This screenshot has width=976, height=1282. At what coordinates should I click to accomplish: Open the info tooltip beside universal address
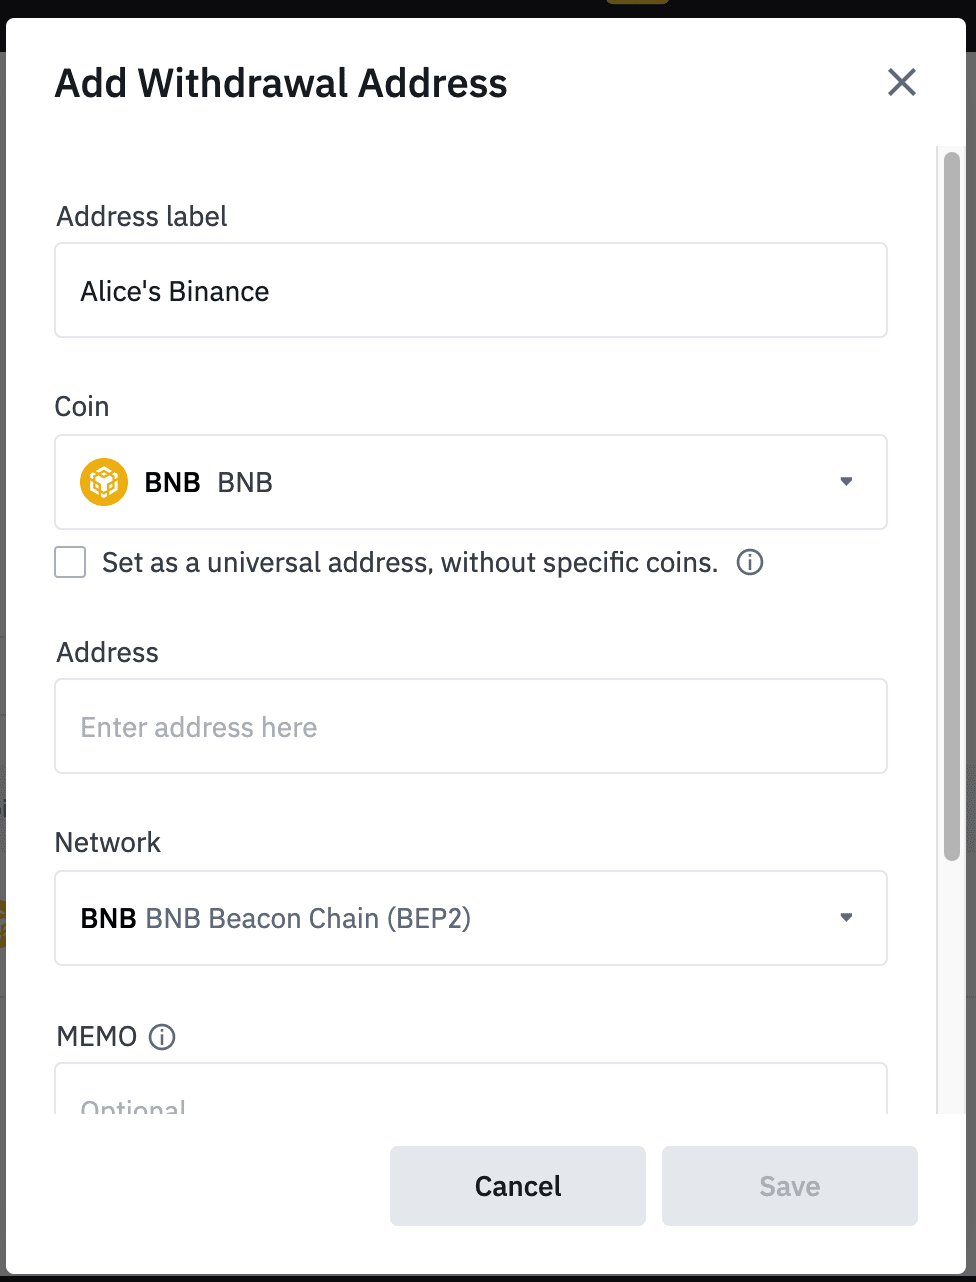pos(750,562)
